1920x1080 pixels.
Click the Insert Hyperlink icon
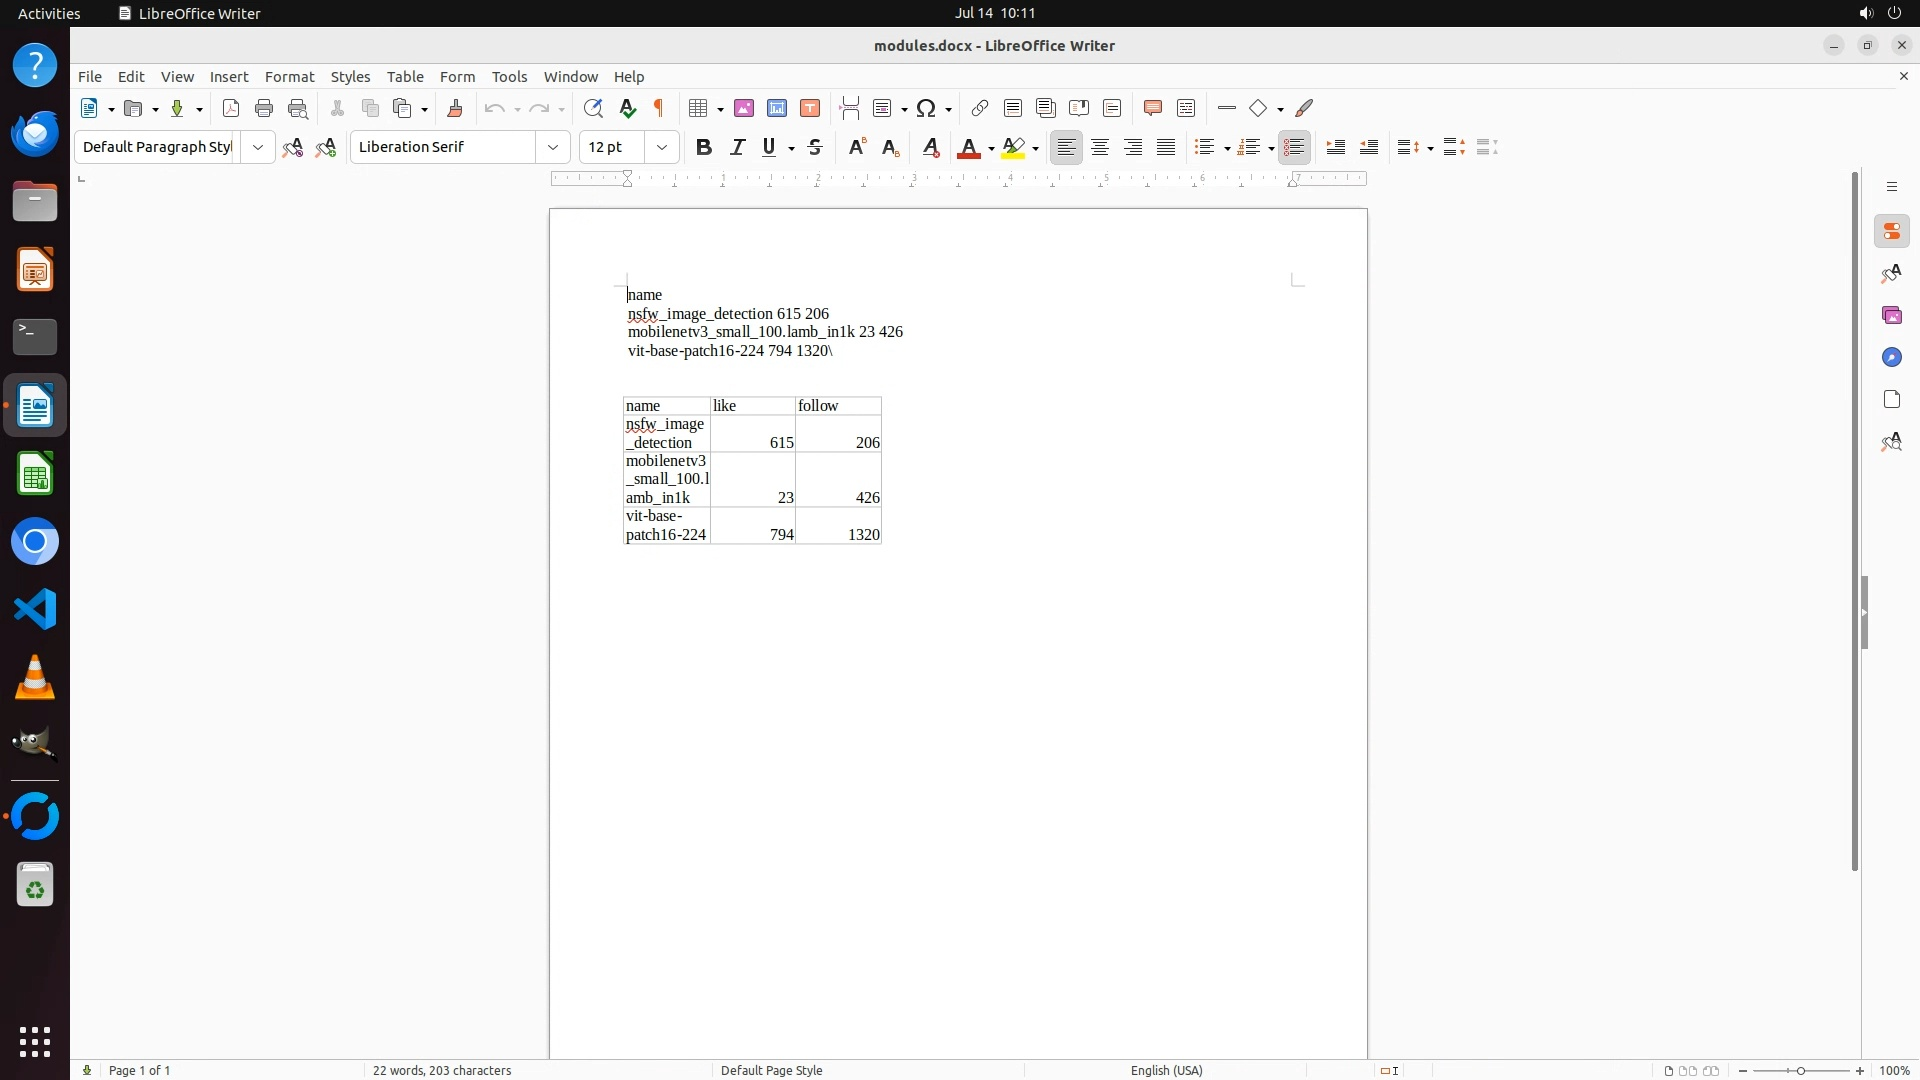click(x=980, y=108)
